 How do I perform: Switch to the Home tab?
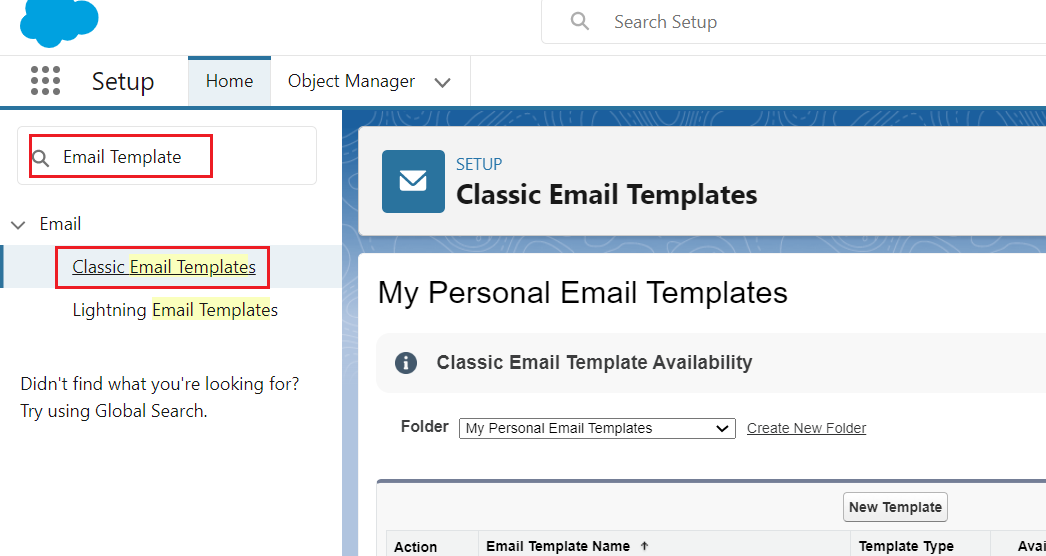(229, 81)
